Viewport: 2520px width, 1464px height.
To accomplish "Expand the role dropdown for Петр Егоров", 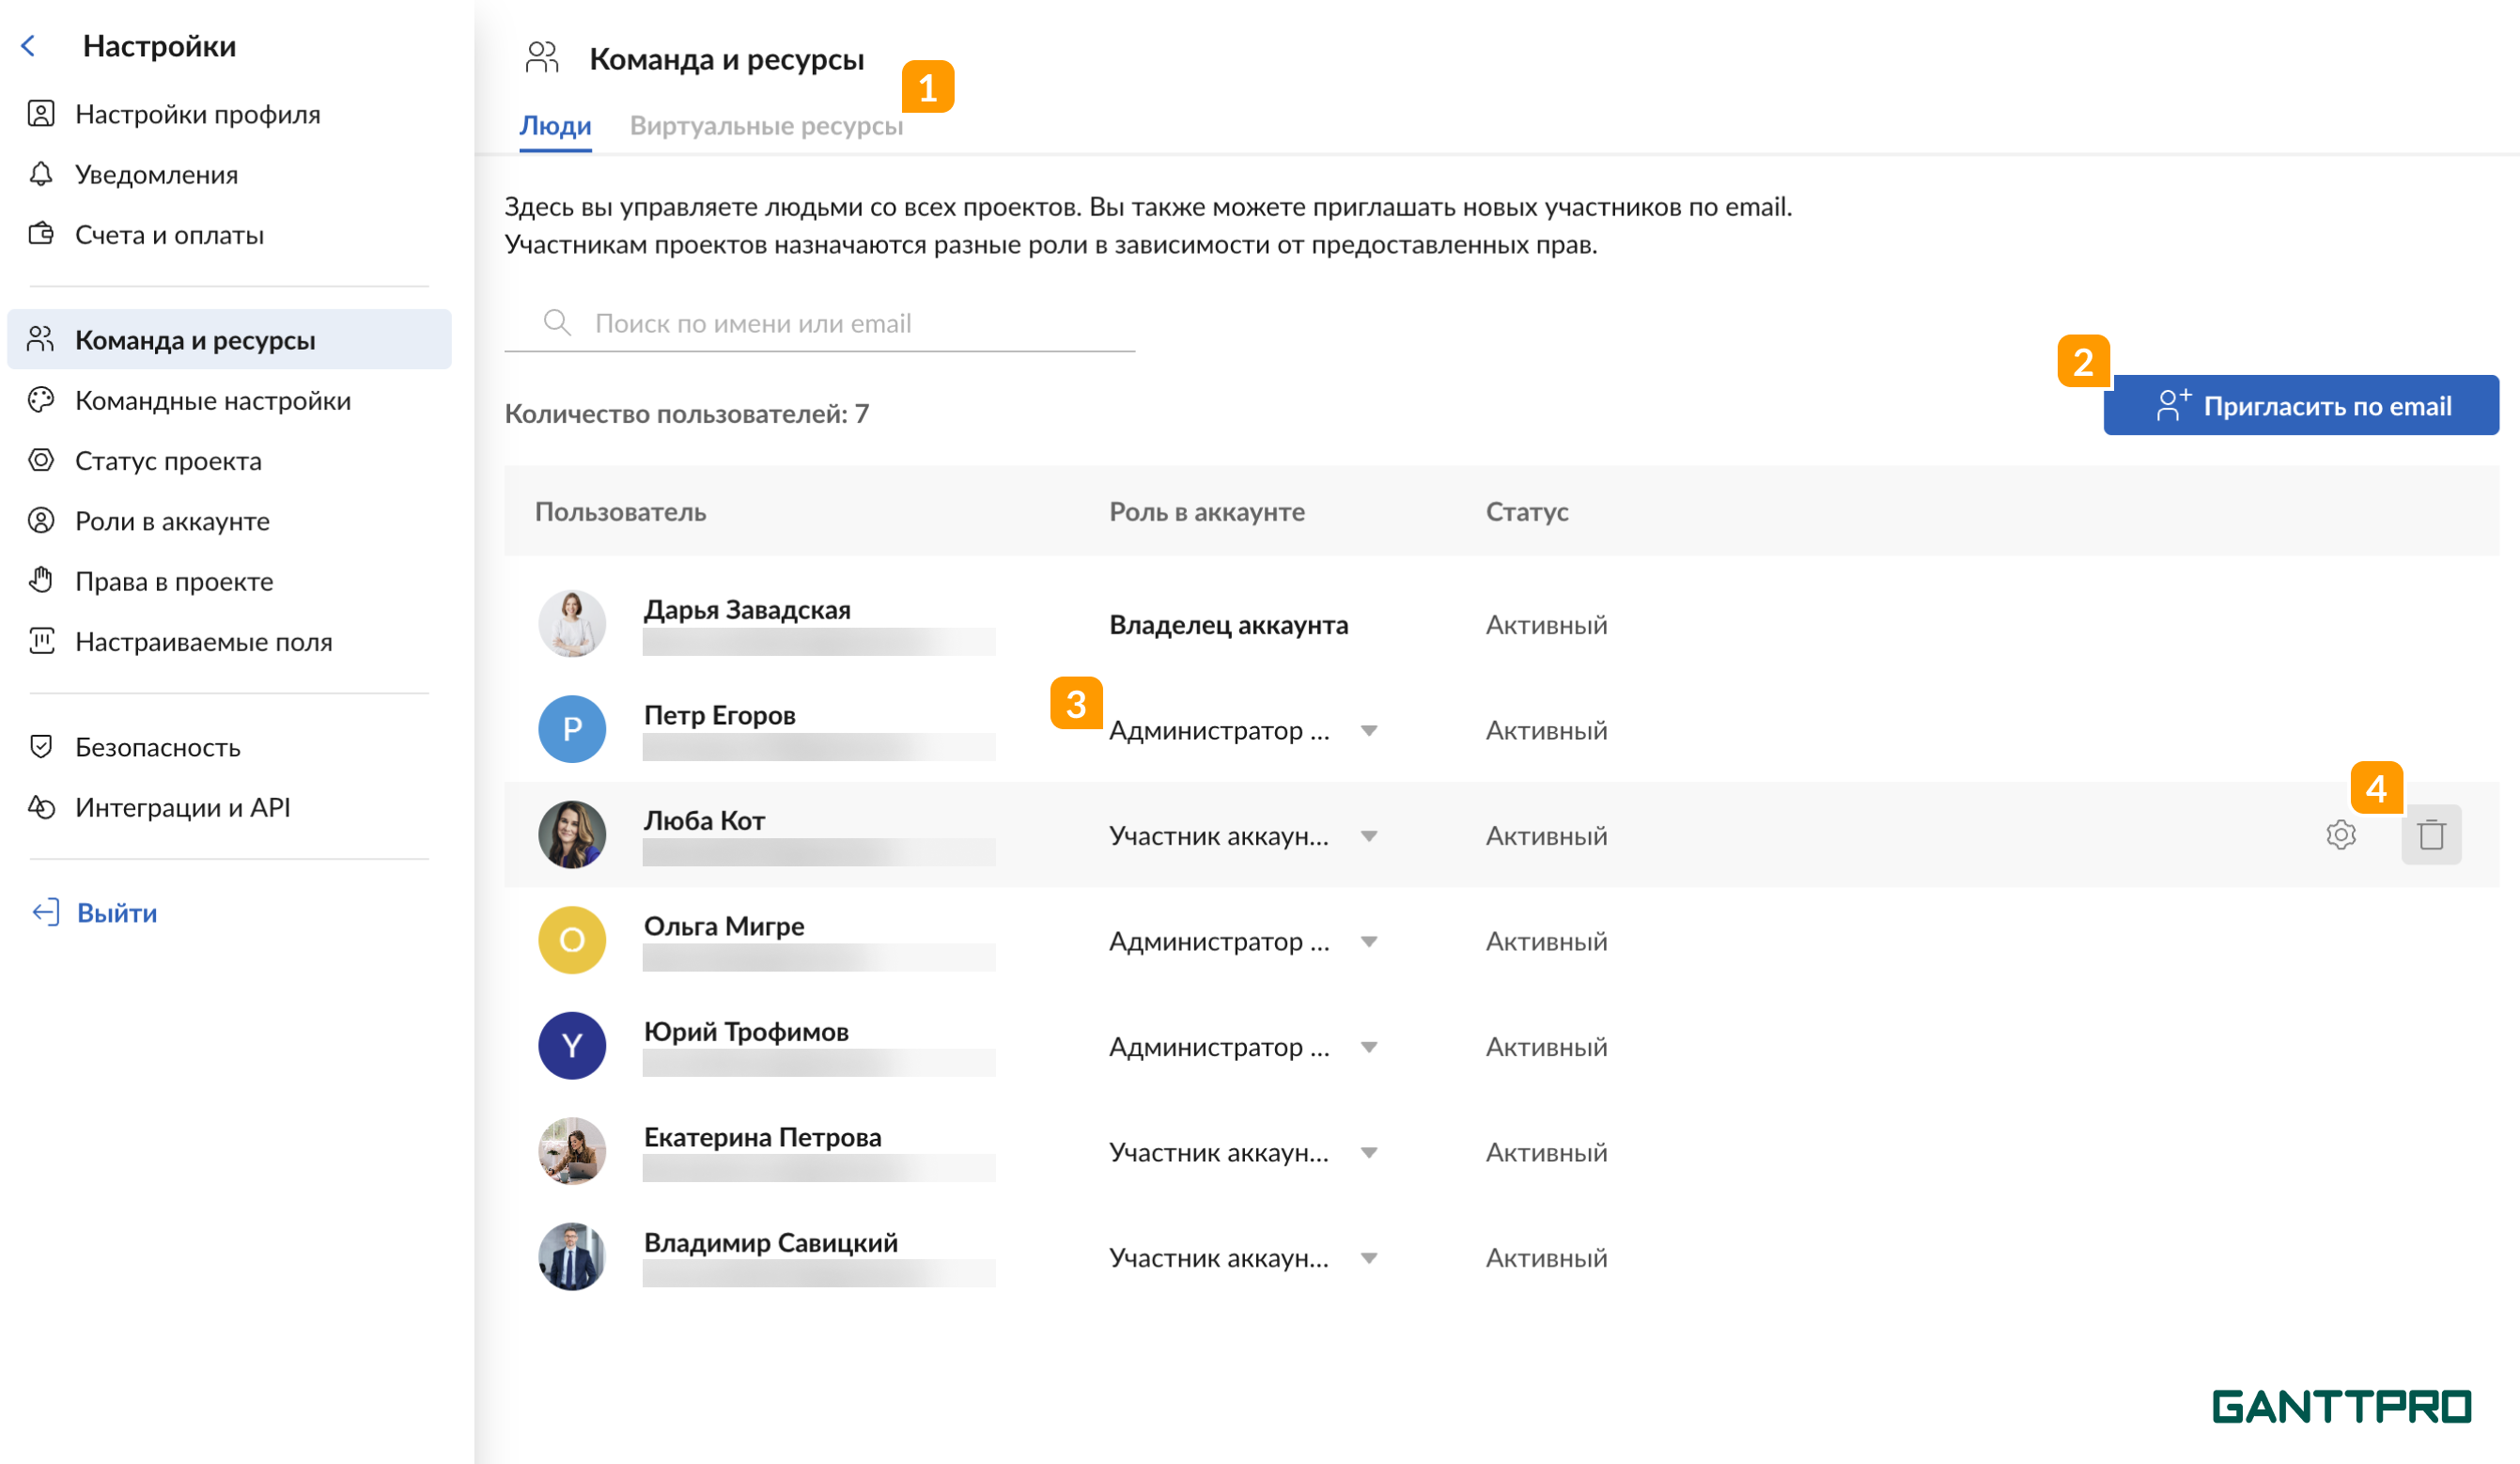I will click(x=1369, y=730).
